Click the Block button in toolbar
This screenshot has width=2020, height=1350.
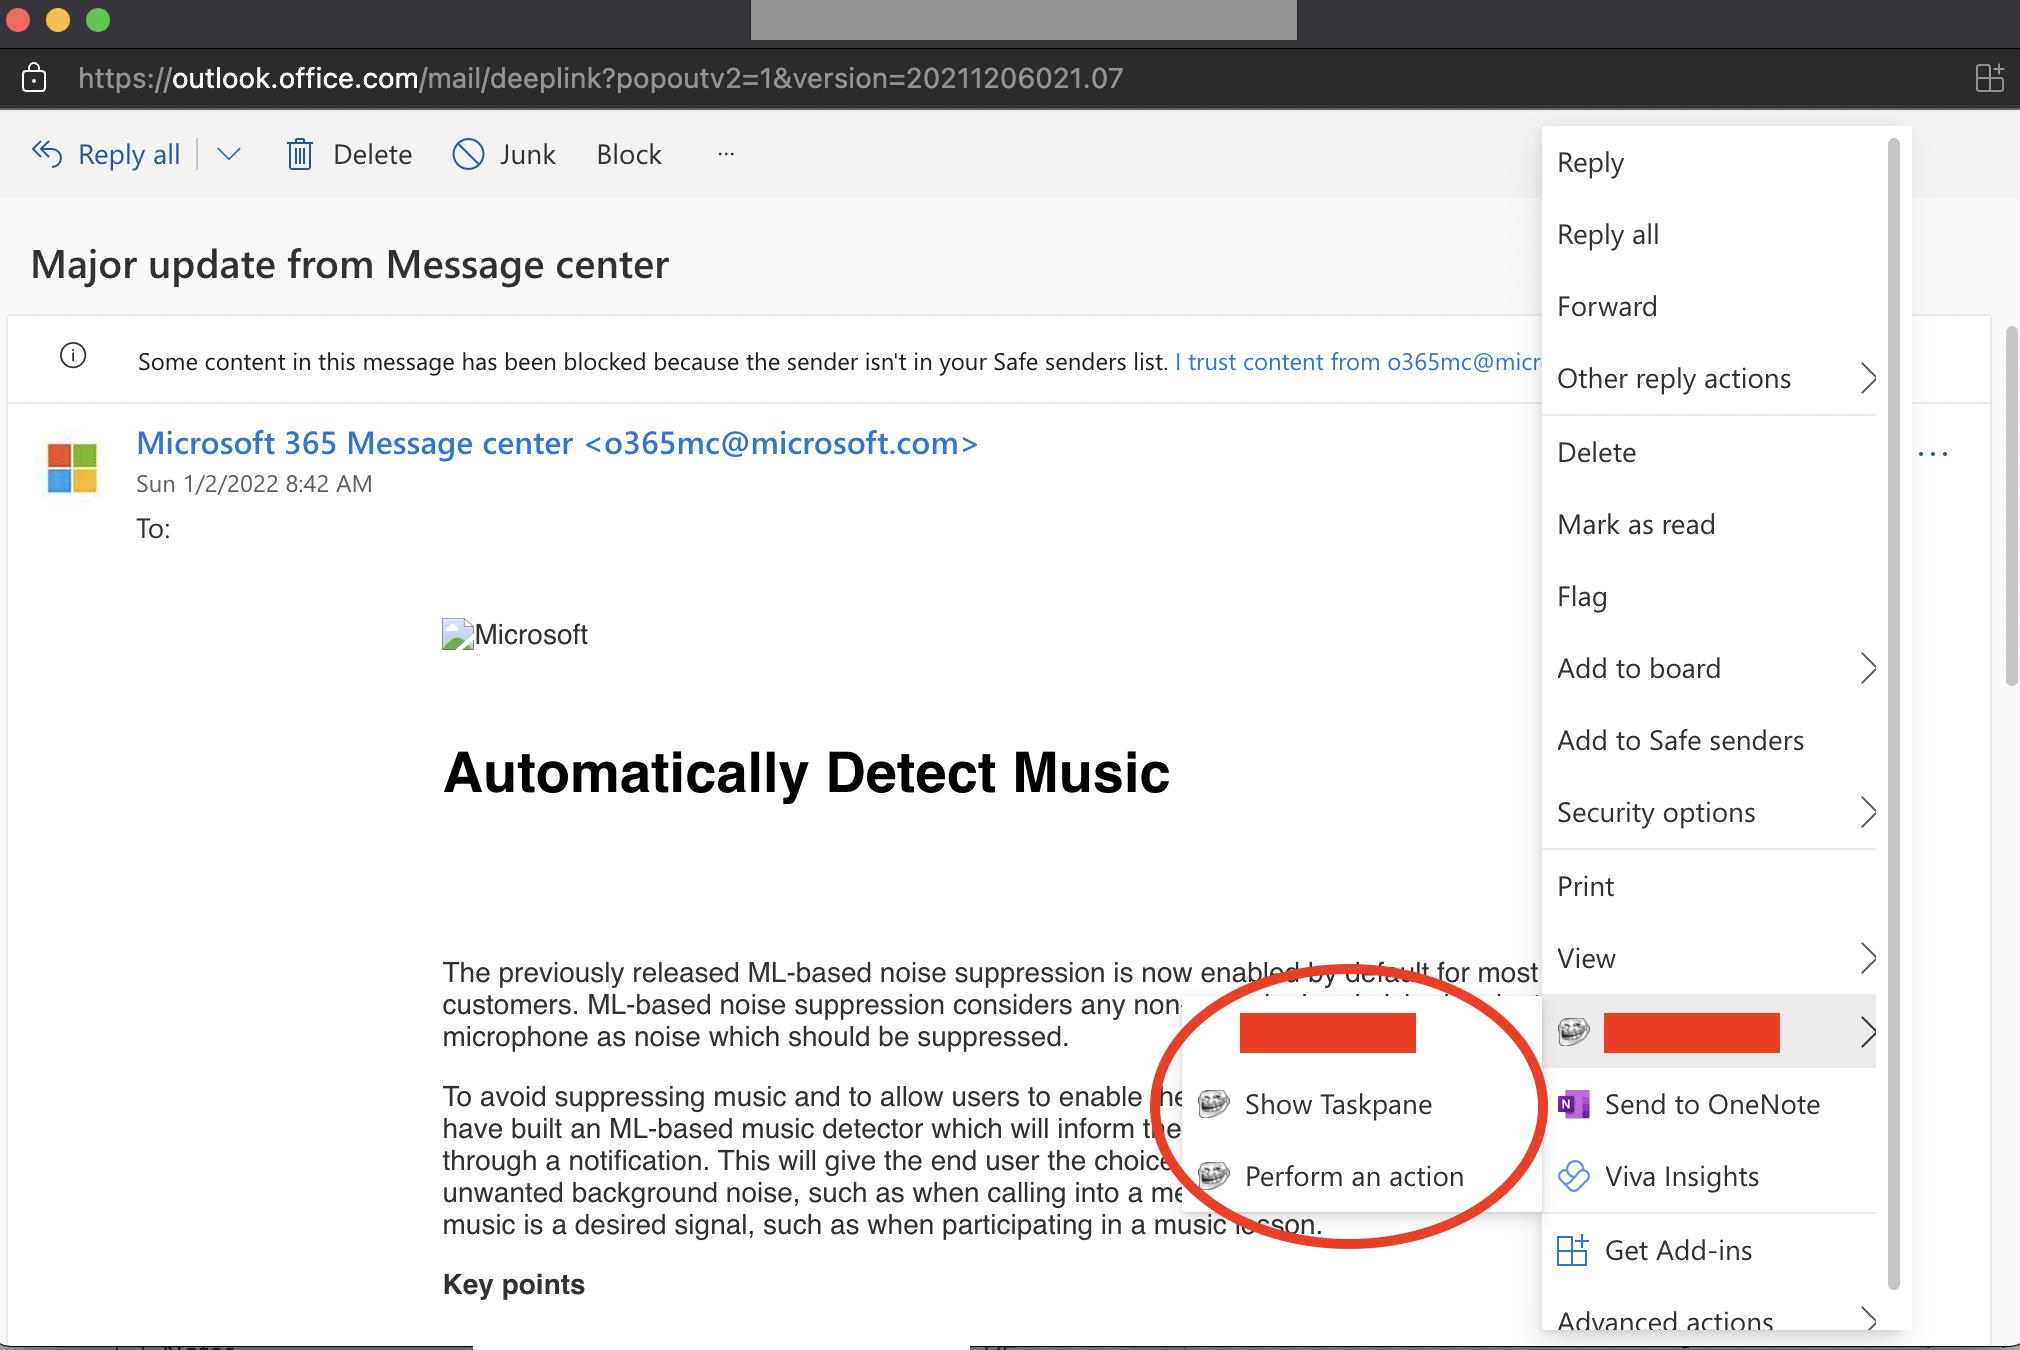[x=629, y=154]
